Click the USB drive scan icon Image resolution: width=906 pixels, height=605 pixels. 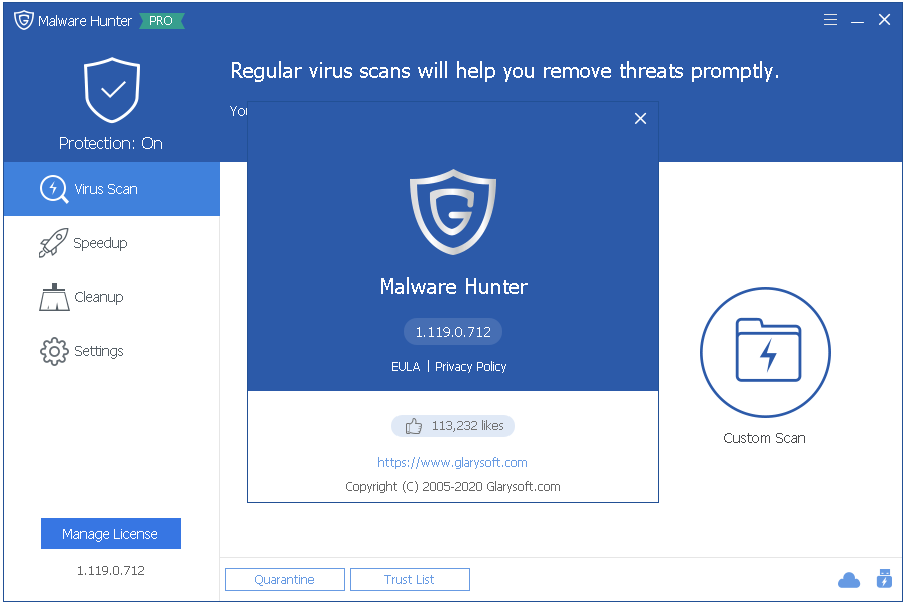tap(884, 578)
